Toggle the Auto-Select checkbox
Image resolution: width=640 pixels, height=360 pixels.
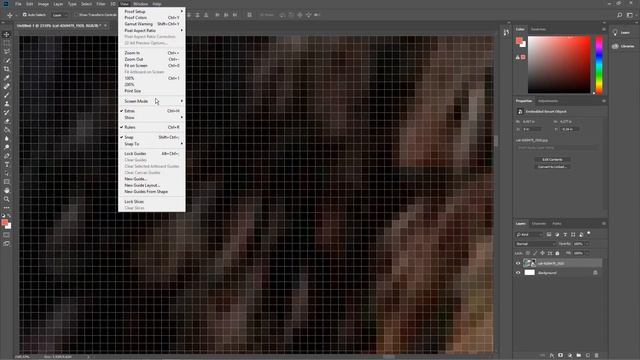(x=24, y=15)
